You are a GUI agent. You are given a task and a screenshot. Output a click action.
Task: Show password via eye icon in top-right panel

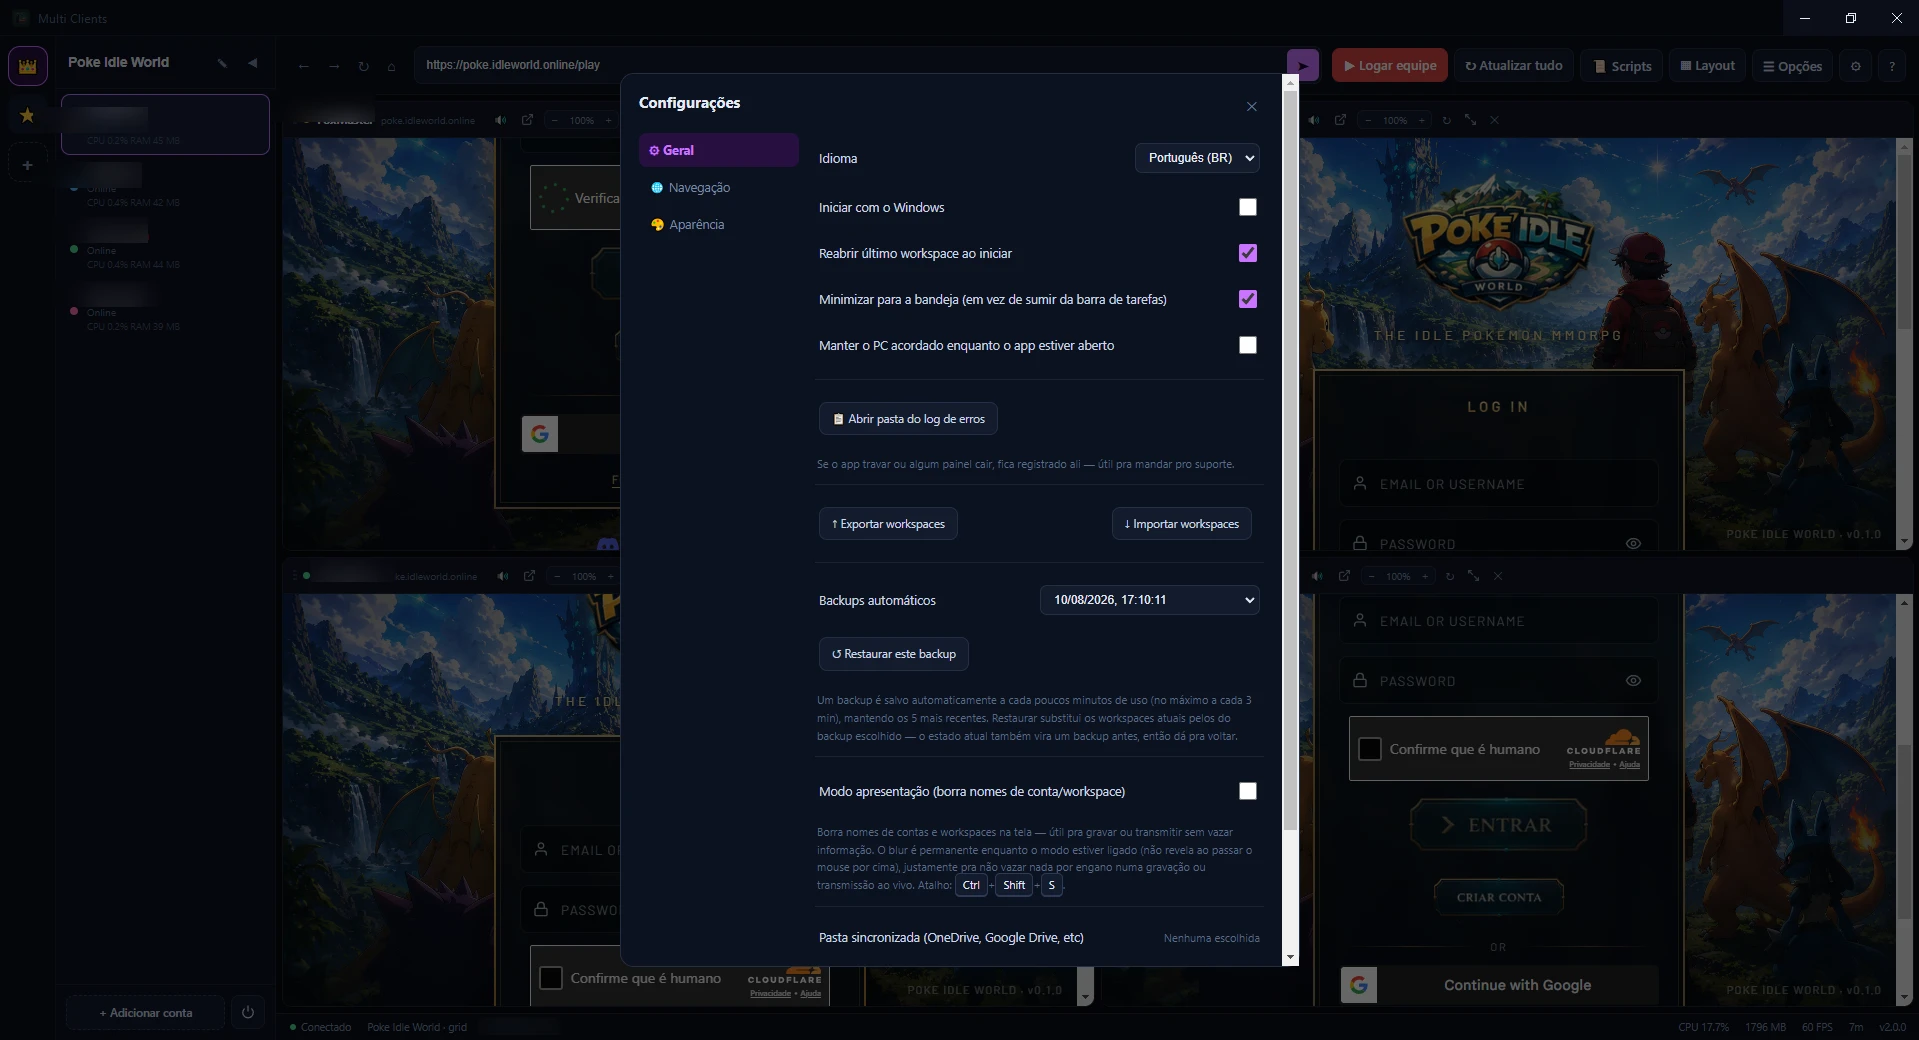pos(1633,544)
